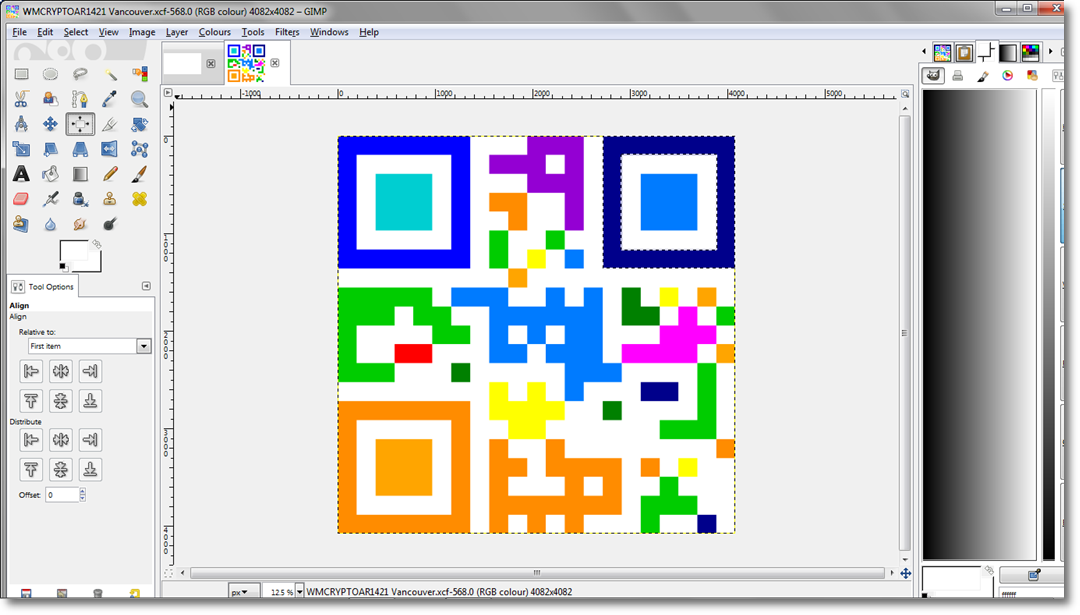
Task: Align left edge of target
Action: [31, 371]
